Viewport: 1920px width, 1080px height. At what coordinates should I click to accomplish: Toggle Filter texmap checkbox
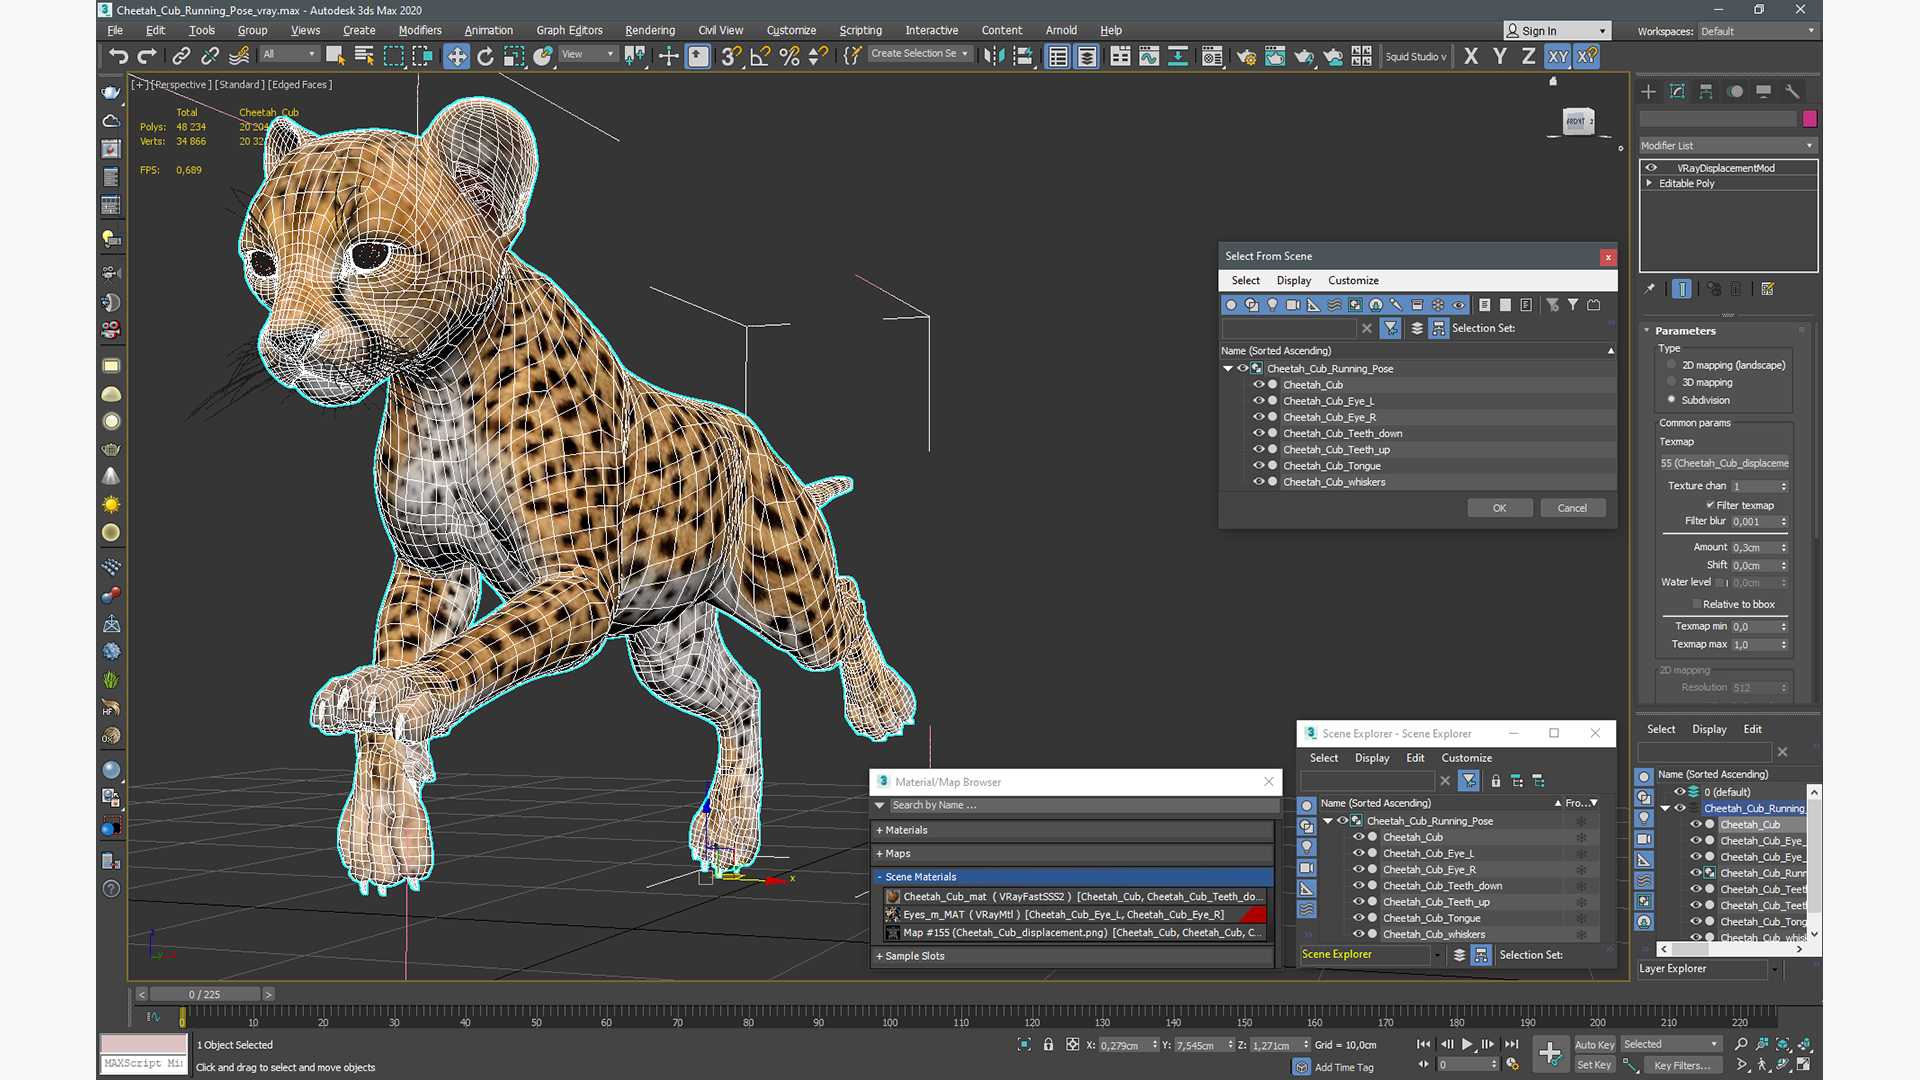[1710, 505]
